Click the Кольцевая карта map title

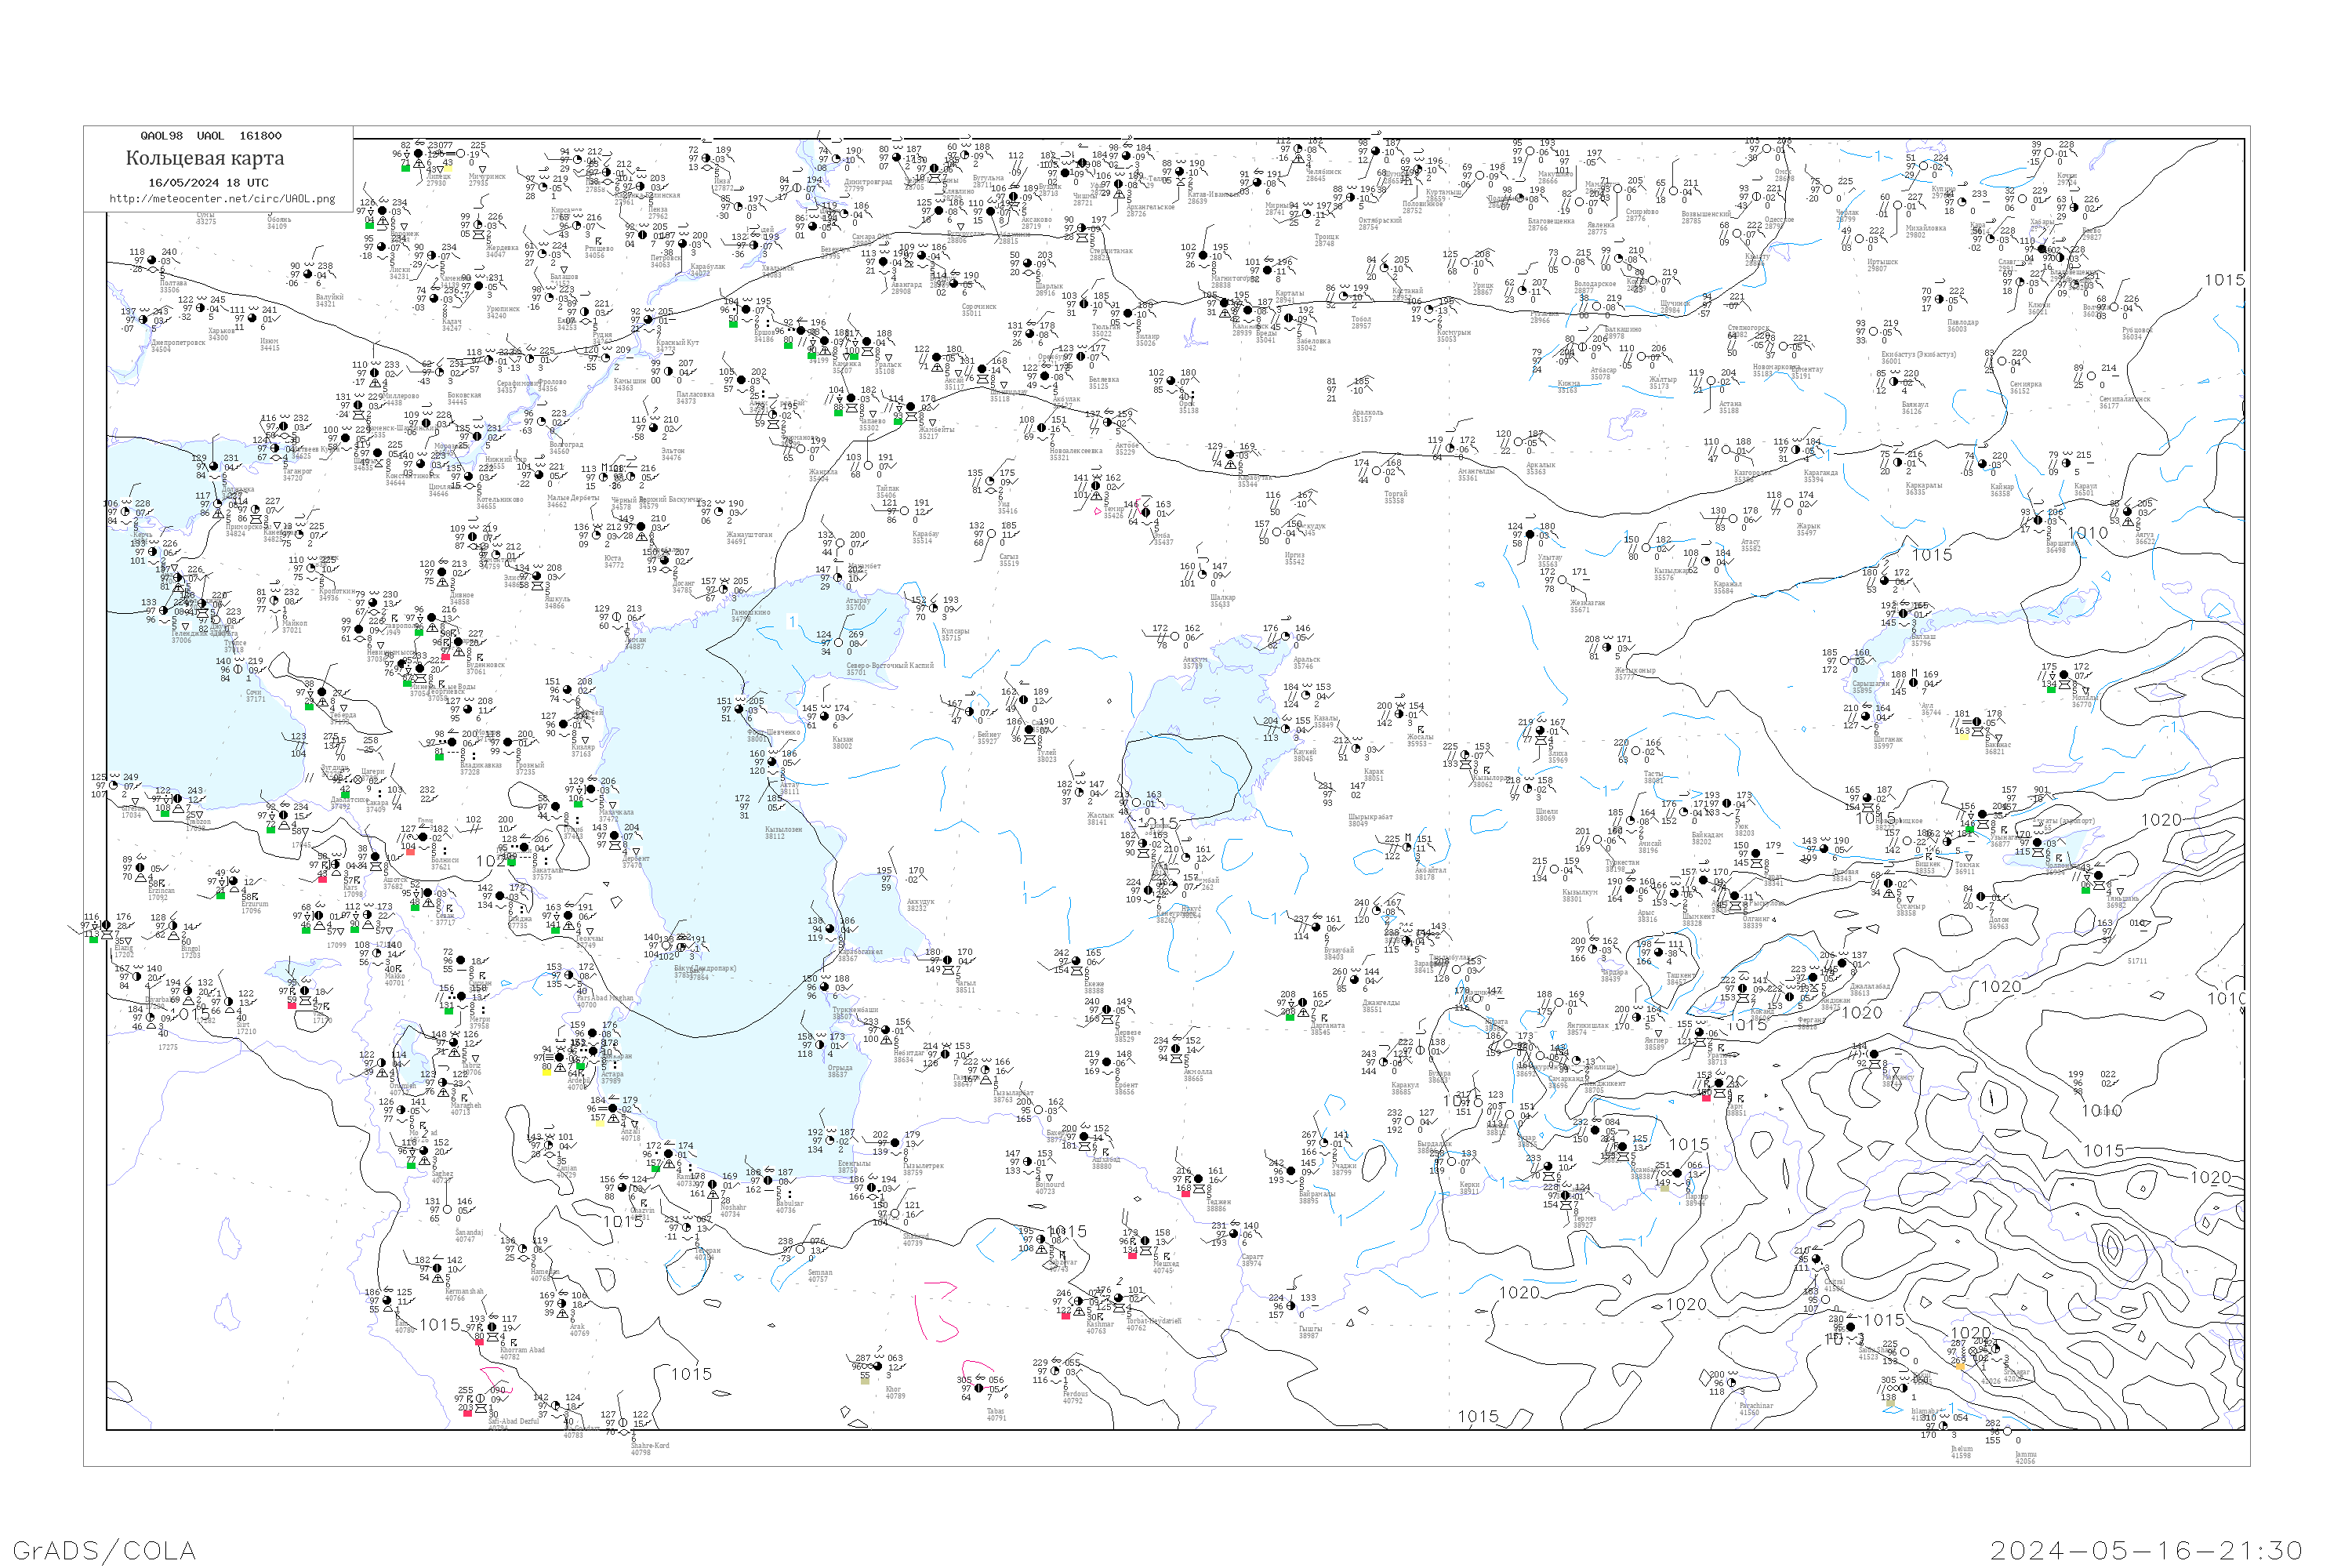point(205,158)
